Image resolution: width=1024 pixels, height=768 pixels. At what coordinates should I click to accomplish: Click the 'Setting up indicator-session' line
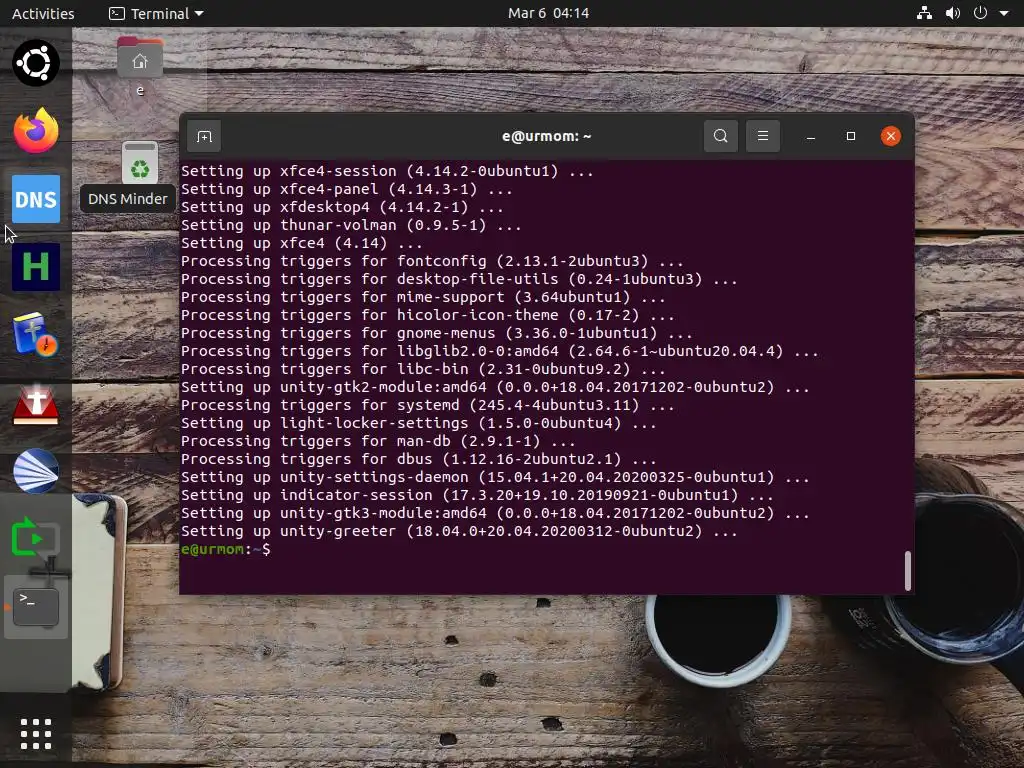[477, 495]
